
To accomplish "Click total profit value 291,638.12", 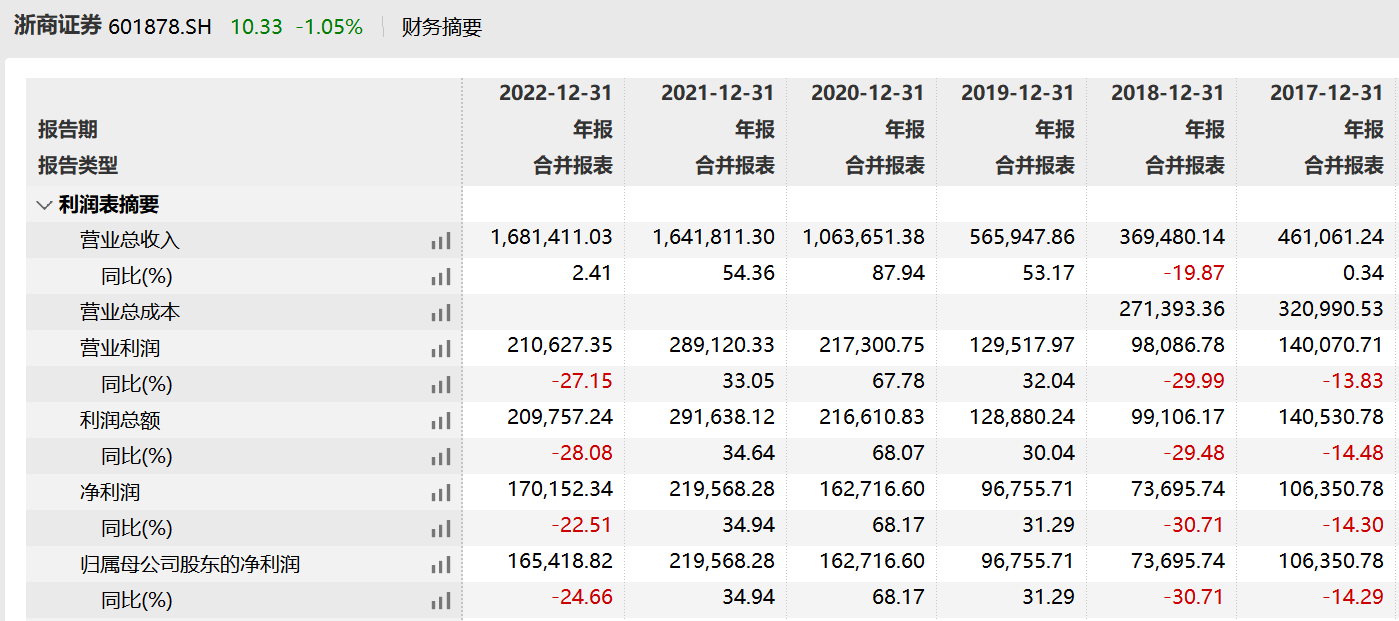I will [x=722, y=418].
